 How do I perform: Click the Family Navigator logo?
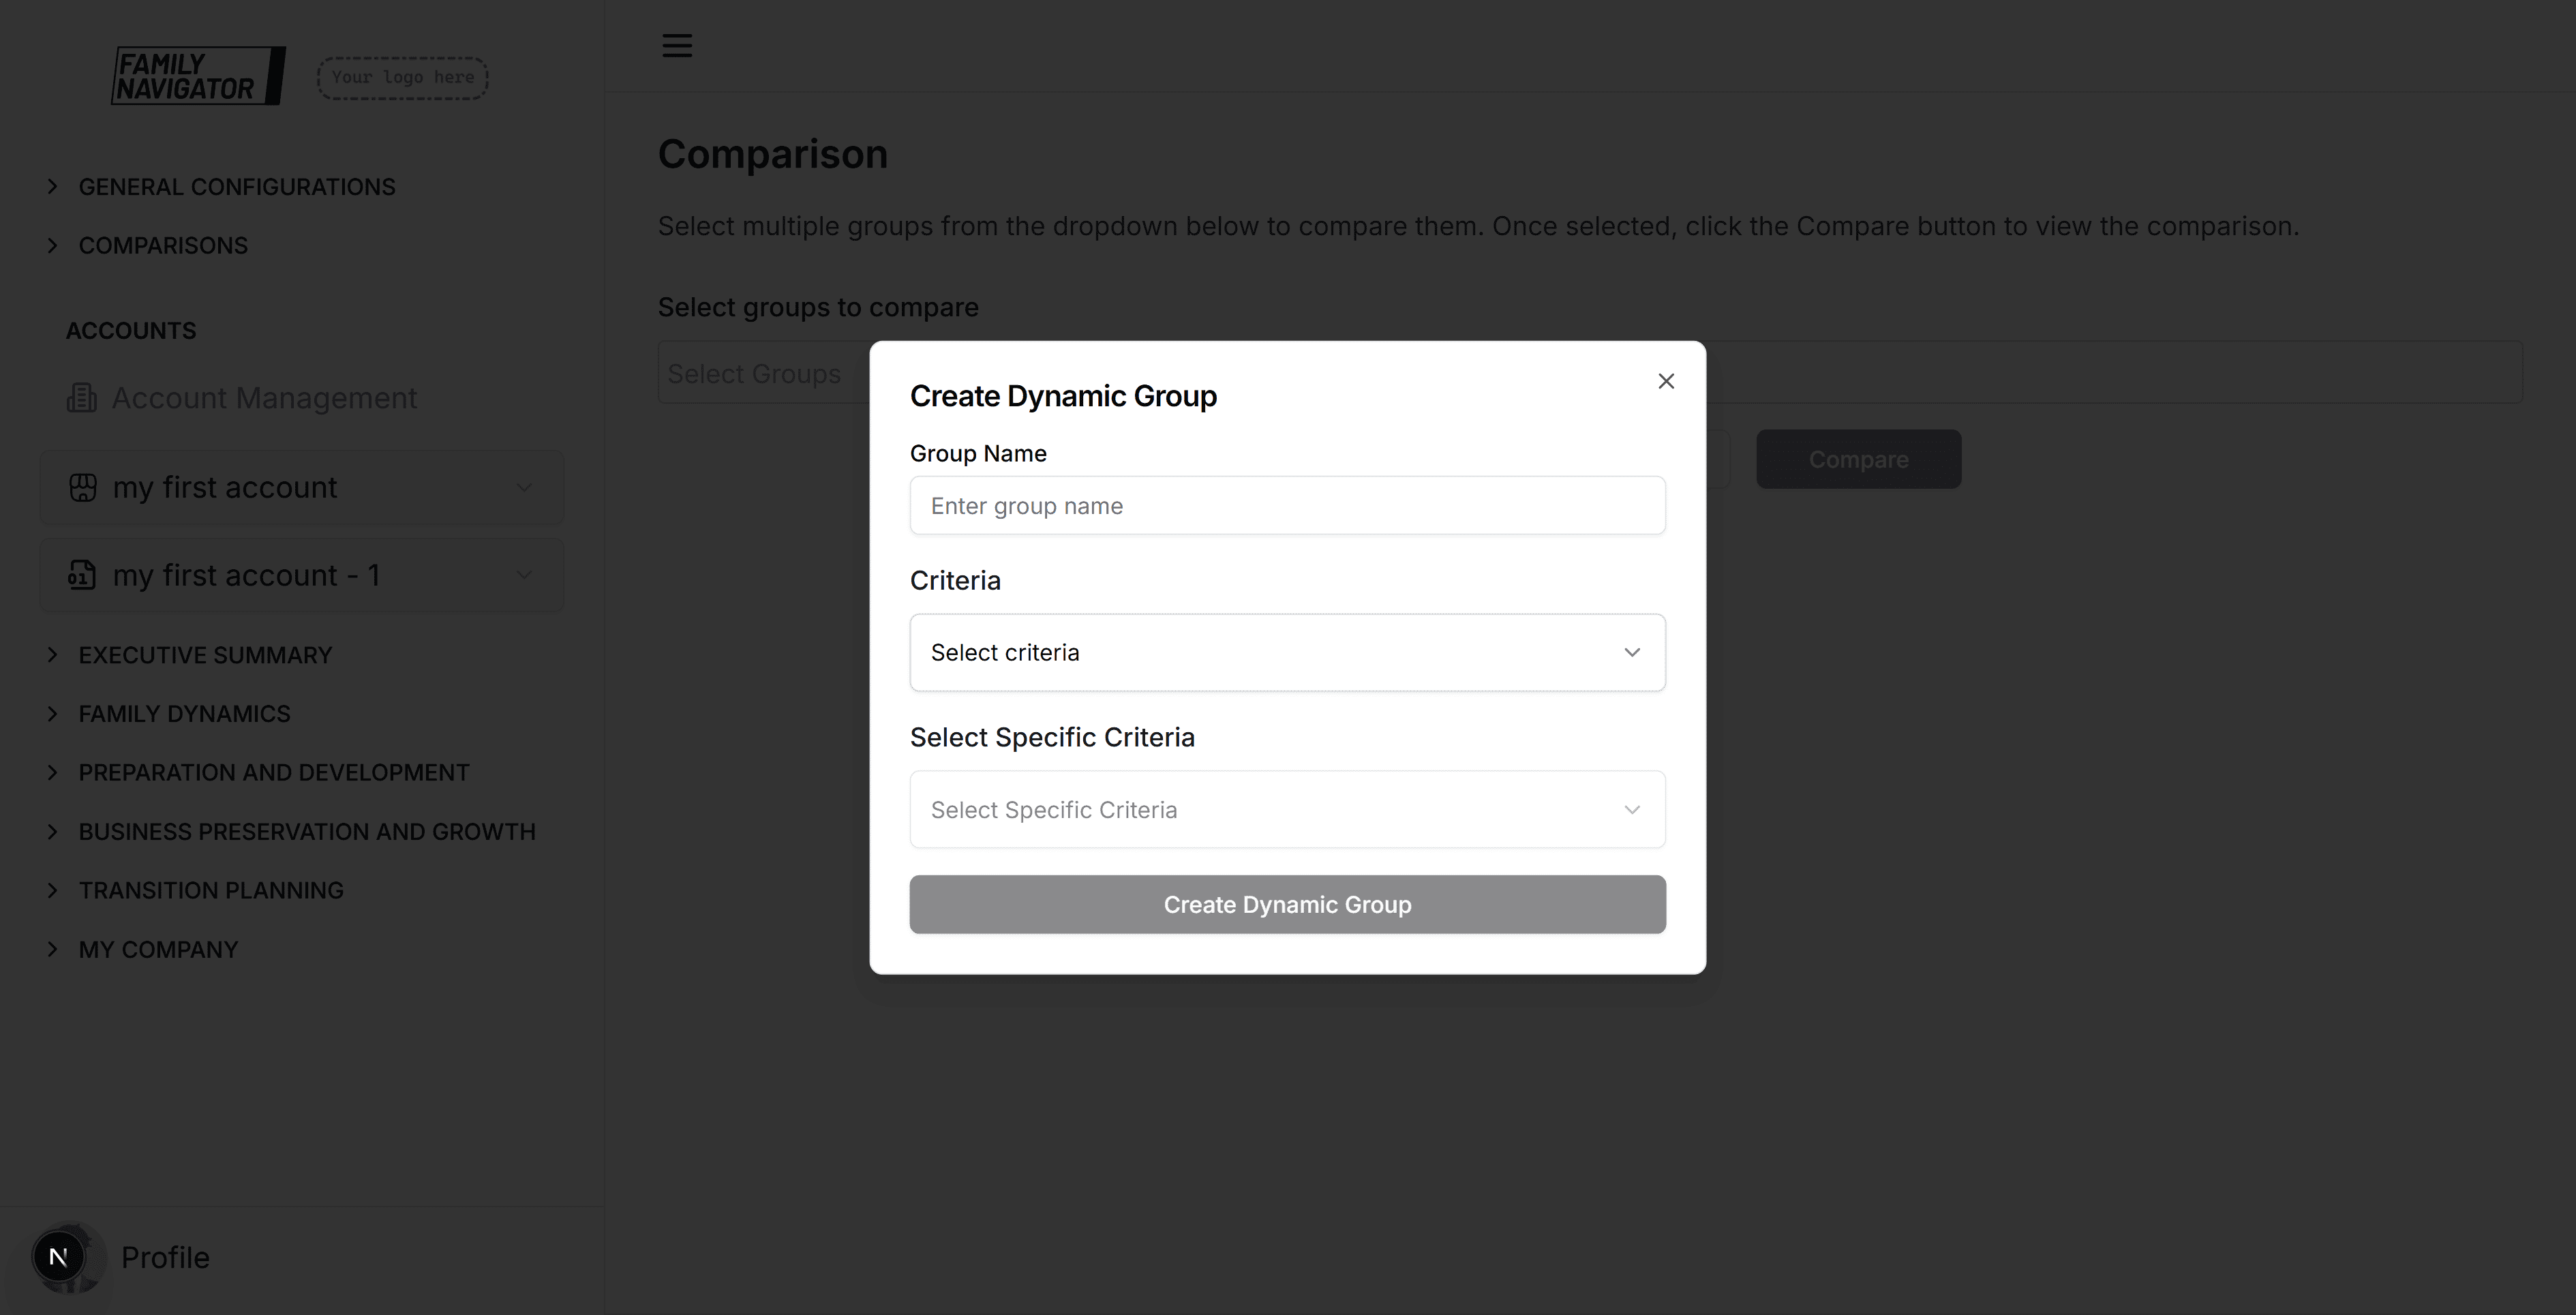(198, 76)
